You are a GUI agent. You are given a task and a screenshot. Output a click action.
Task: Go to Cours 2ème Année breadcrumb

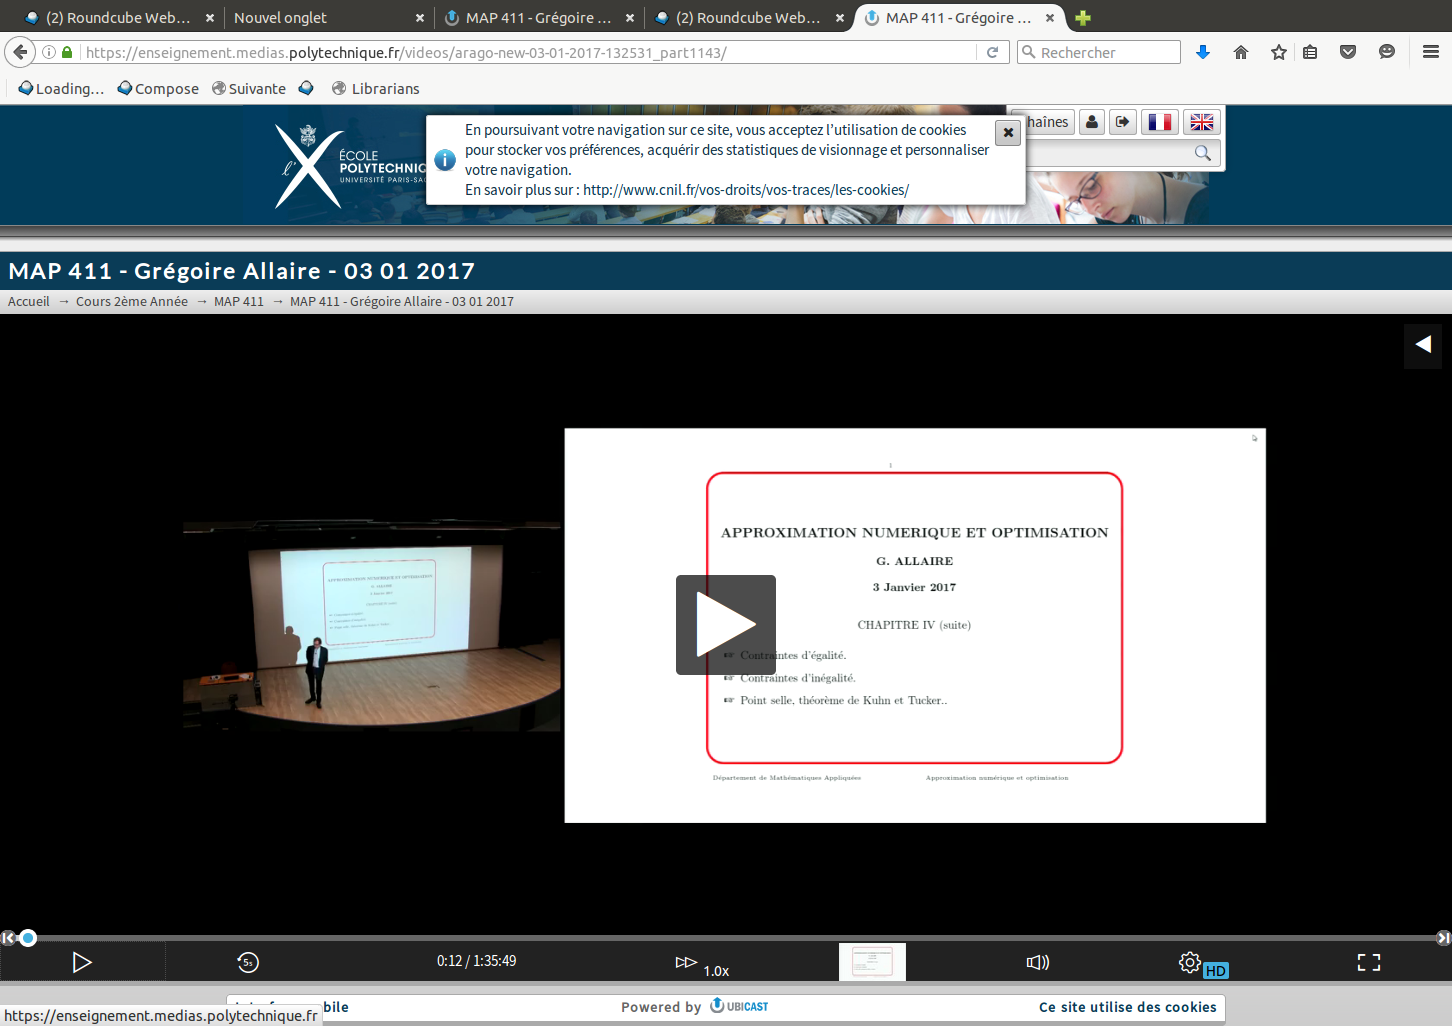pos(132,301)
